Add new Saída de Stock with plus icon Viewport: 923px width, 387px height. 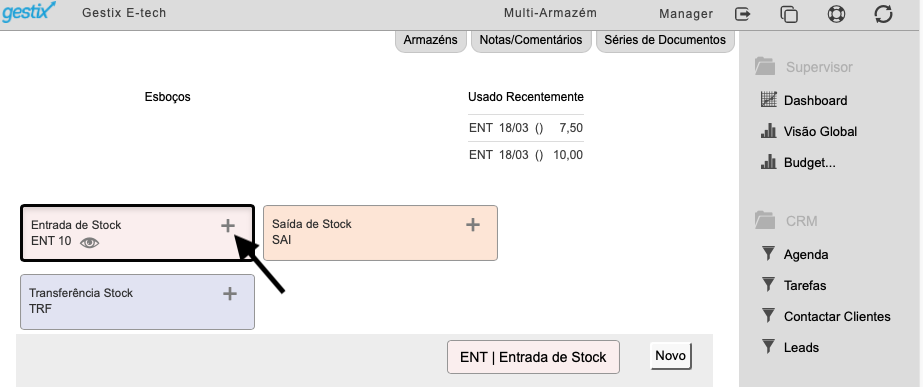(x=473, y=224)
